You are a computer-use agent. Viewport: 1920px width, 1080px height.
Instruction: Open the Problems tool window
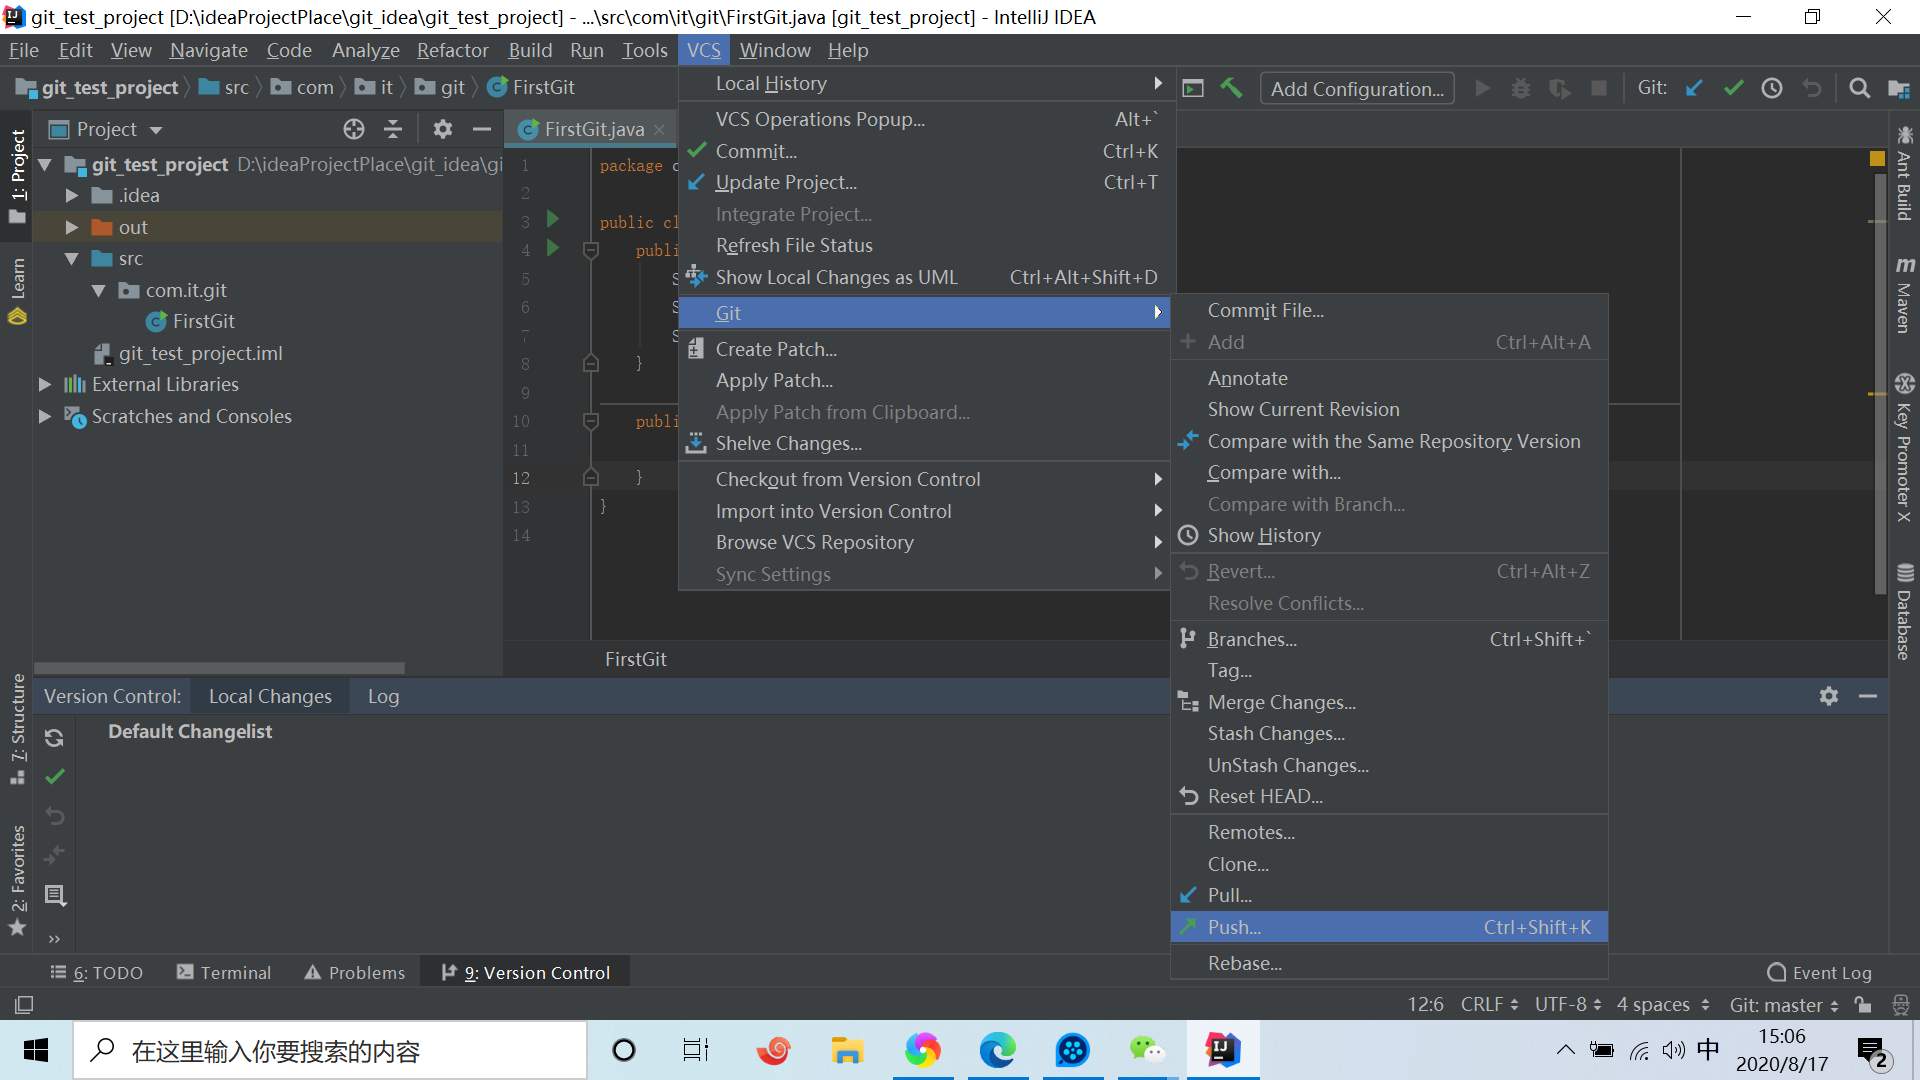(355, 972)
